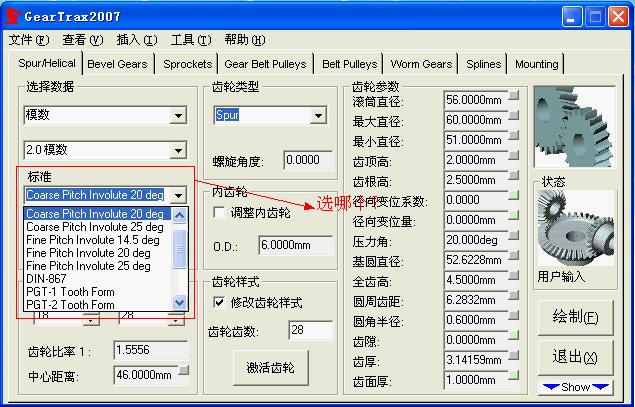The width and height of the screenshot is (635, 407).
Task: Switch to the Splines tab
Action: tap(484, 64)
